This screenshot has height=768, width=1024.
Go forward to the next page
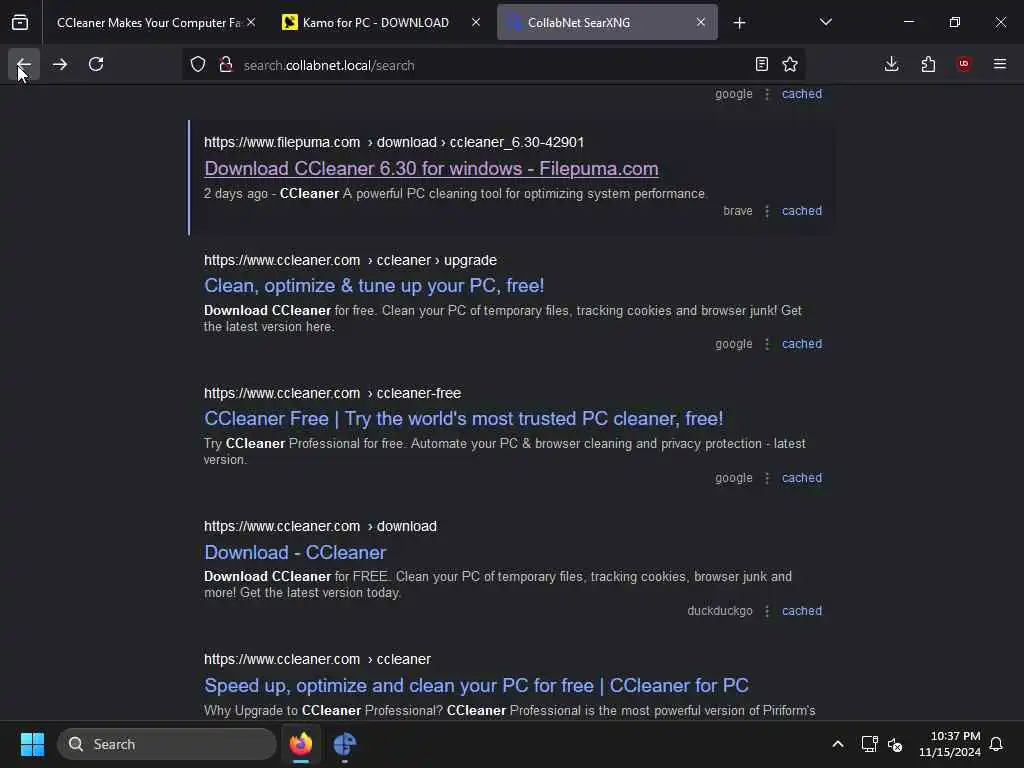coord(60,64)
